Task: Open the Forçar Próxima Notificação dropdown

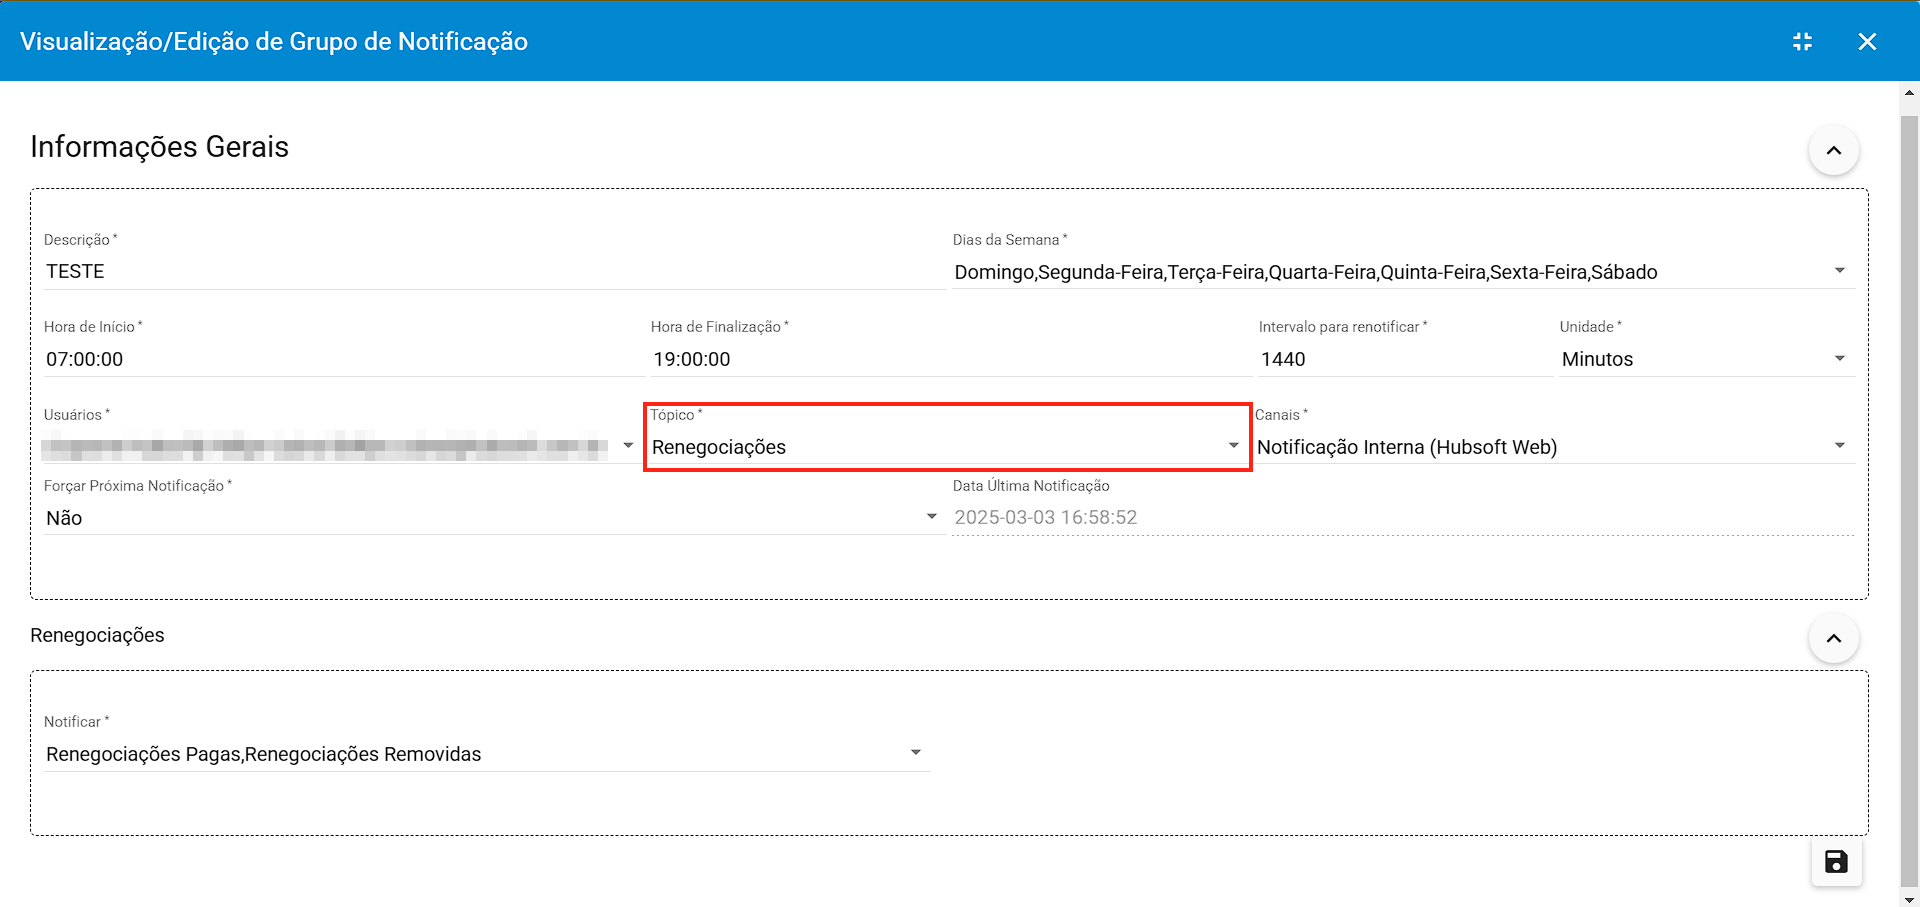Action: click(x=493, y=518)
